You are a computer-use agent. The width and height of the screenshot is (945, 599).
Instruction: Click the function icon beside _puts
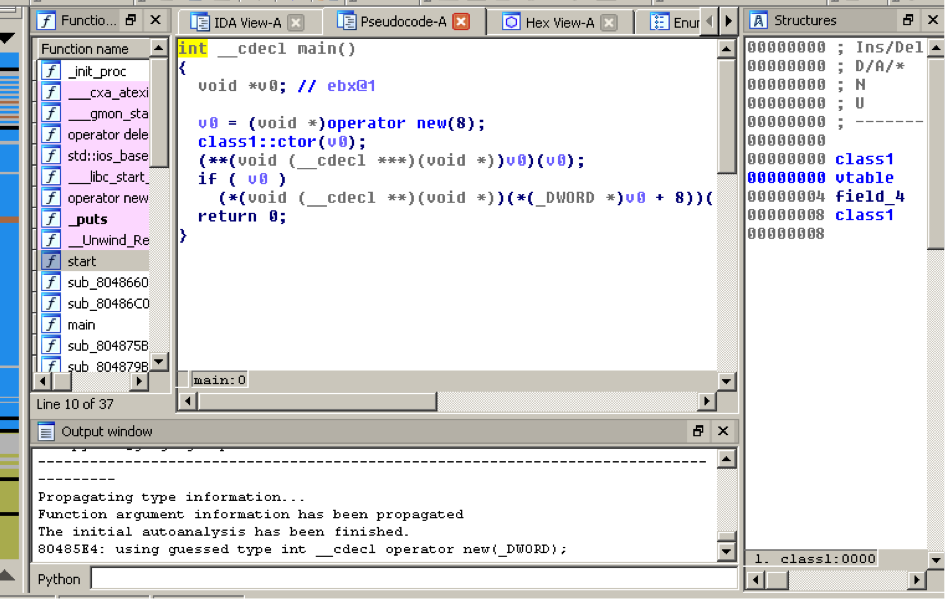pos(51,219)
